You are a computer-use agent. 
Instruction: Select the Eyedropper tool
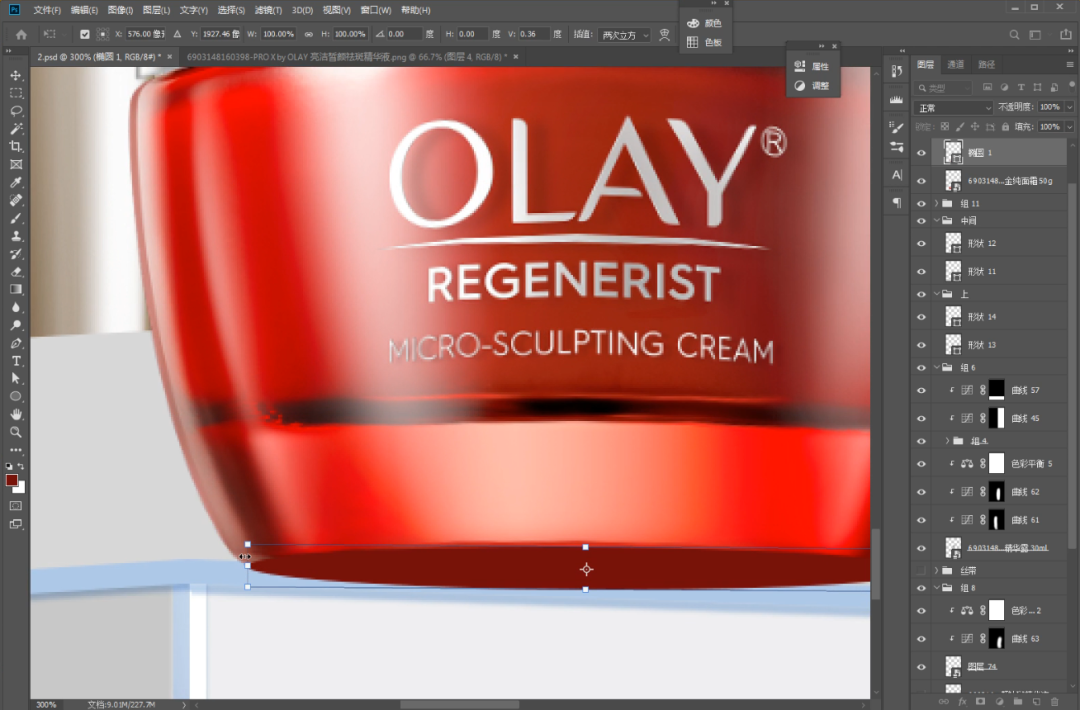point(16,182)
